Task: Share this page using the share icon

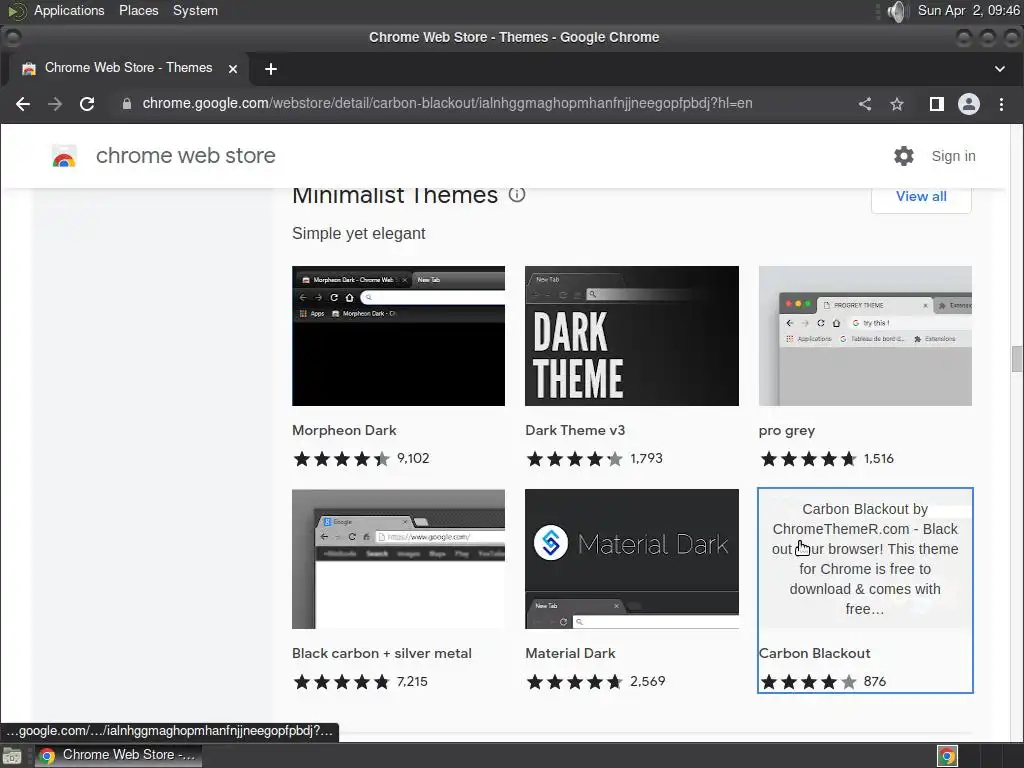Action: coord(865,104)
